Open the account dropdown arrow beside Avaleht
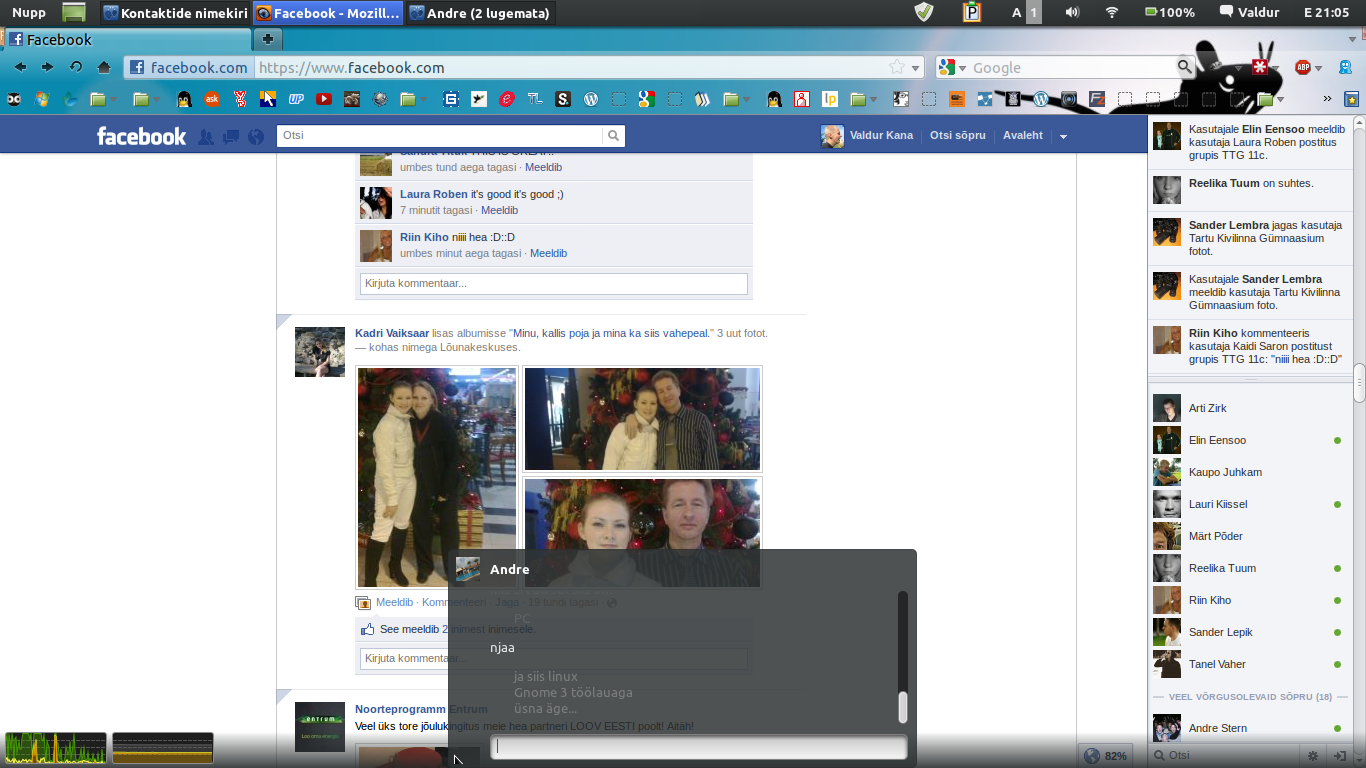The height and width of the screenshot is (768, 1366). (1063, 136)
